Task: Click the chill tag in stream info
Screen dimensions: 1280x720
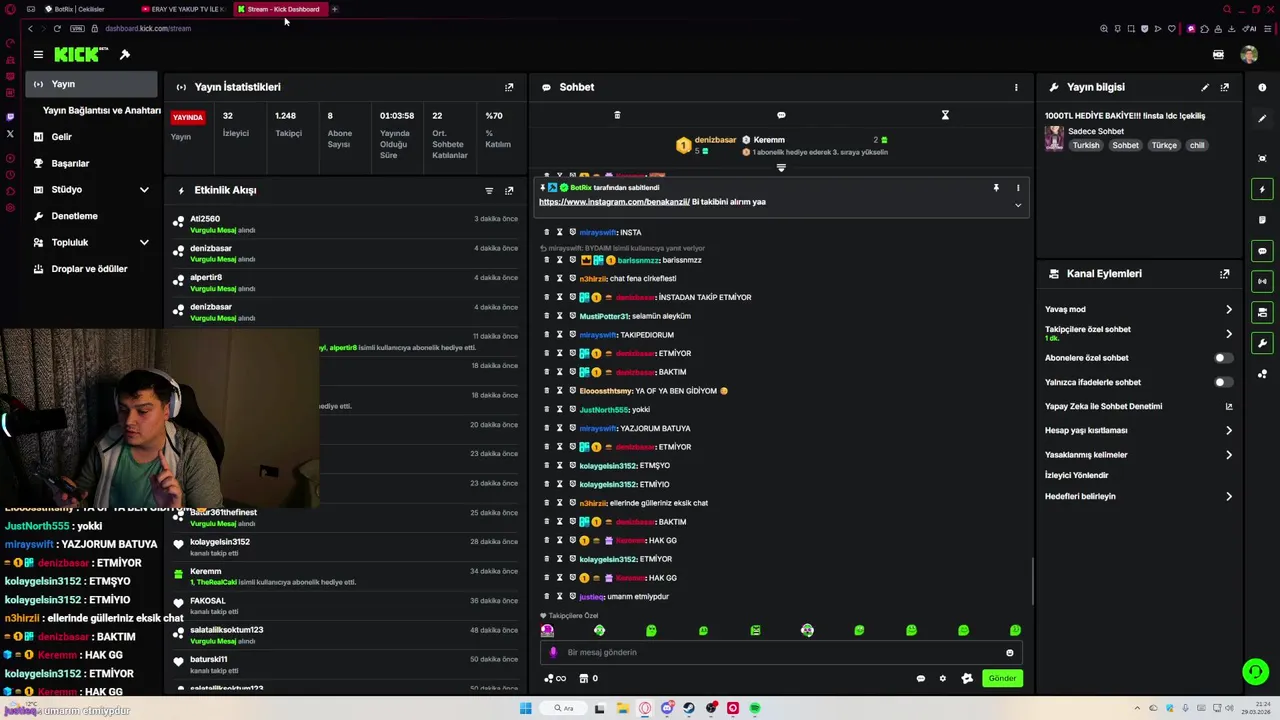Action: coord(1197,146)
